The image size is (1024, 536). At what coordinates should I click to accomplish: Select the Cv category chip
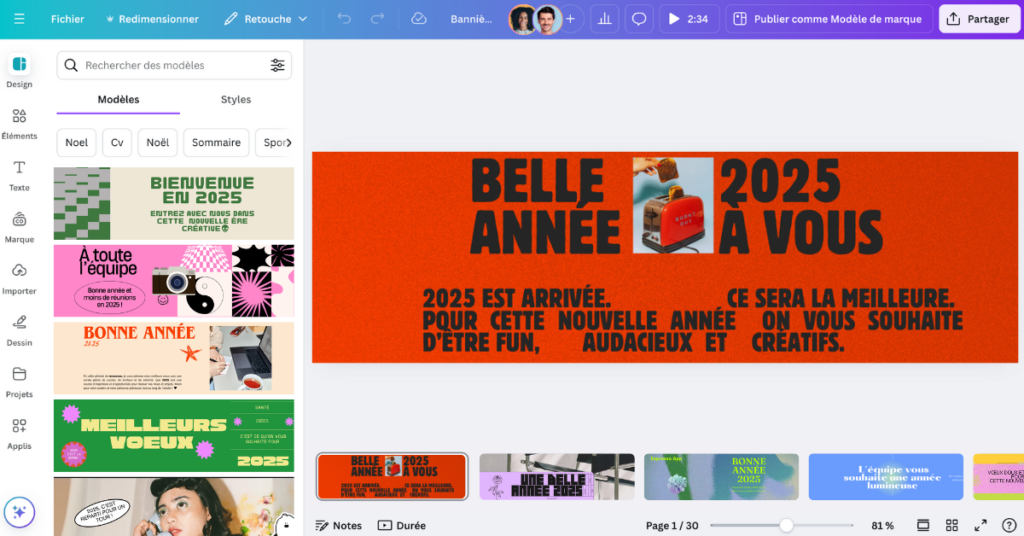point(117,142)
